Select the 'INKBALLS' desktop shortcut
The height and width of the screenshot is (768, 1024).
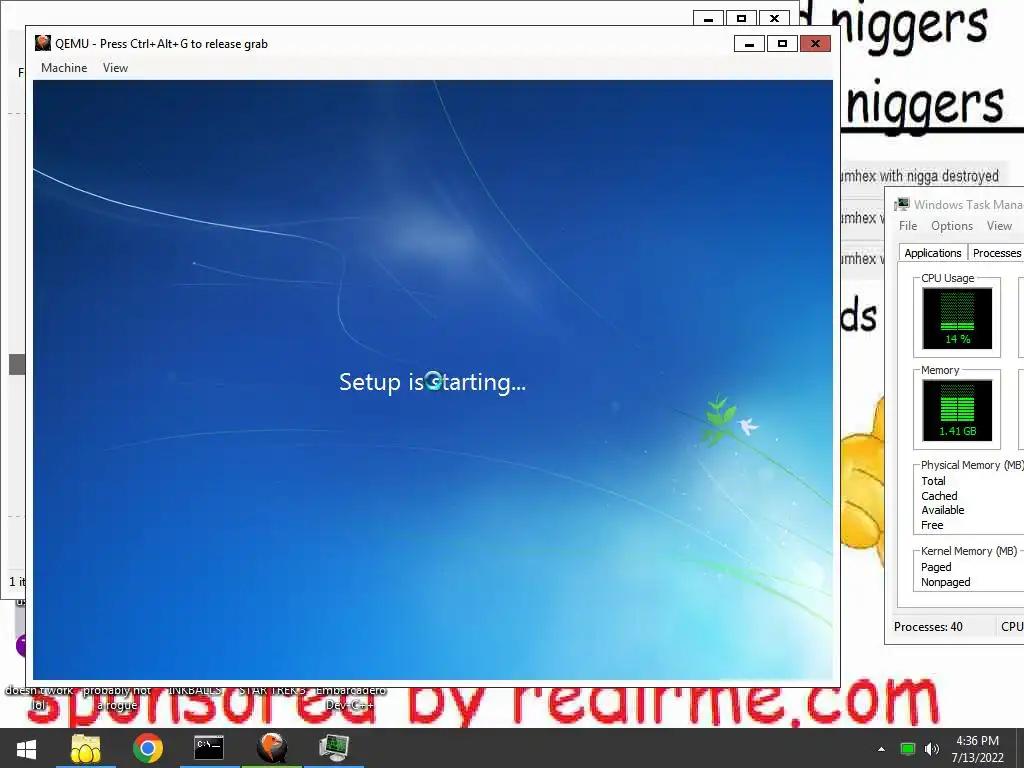click(x=195, y=691)
